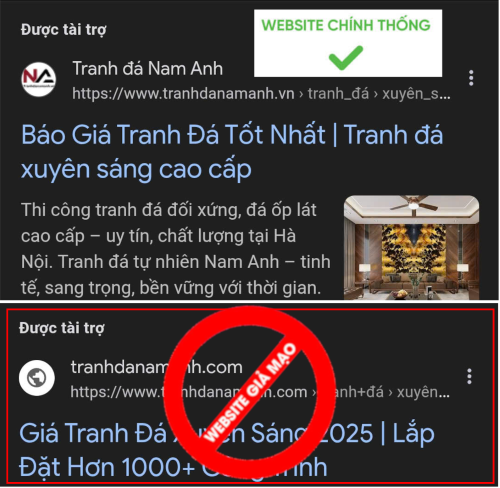
Task: Open the stone painting living room thumbnail
Action: point(411,248)
